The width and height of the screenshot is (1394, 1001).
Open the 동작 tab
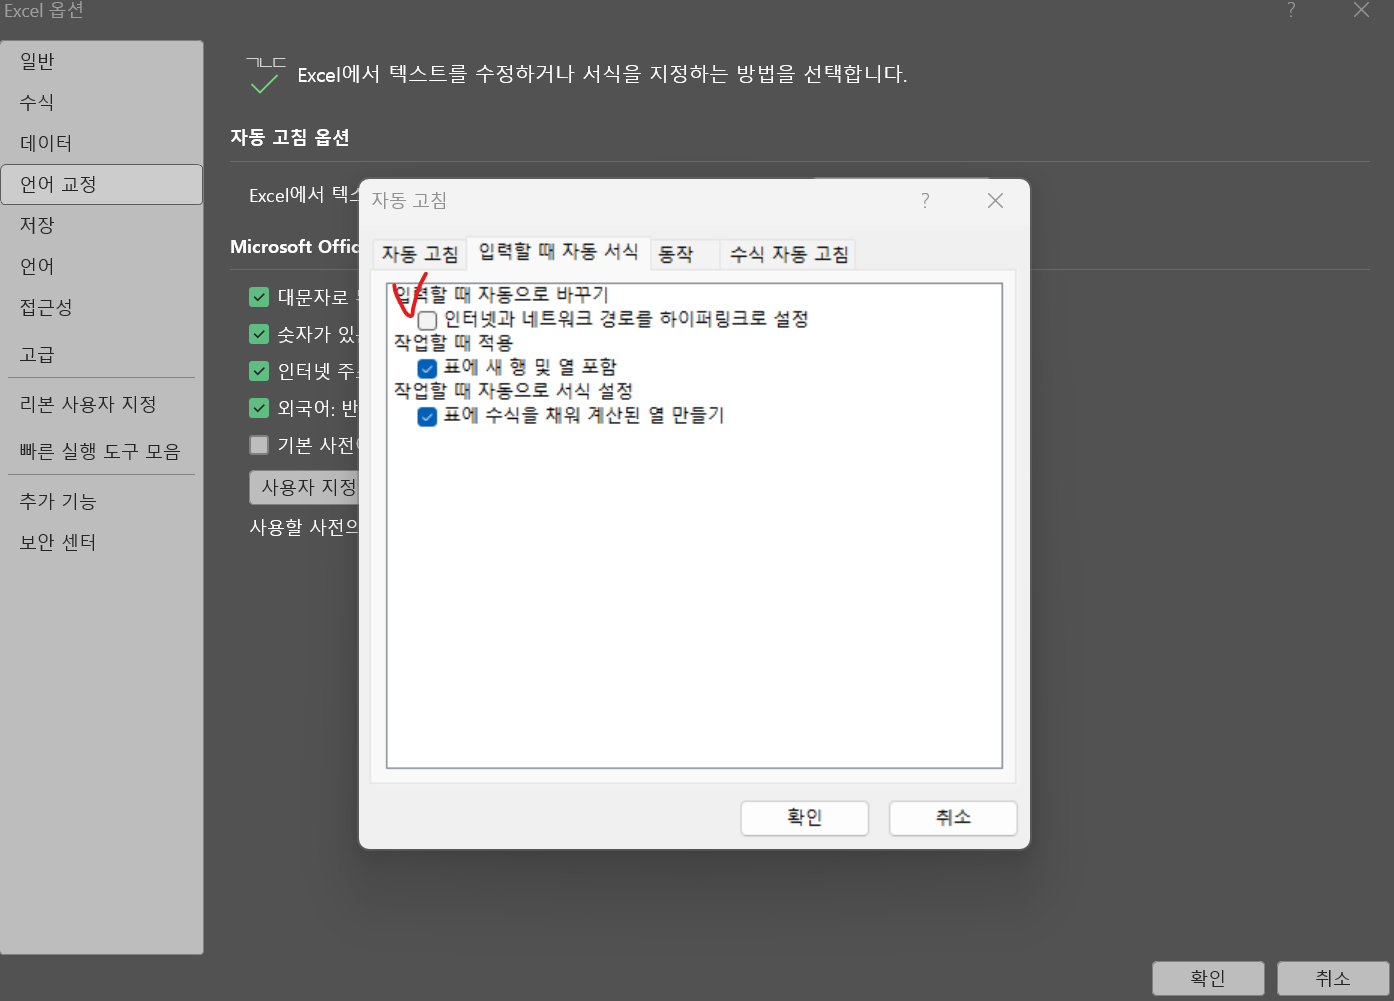point(685,254)
